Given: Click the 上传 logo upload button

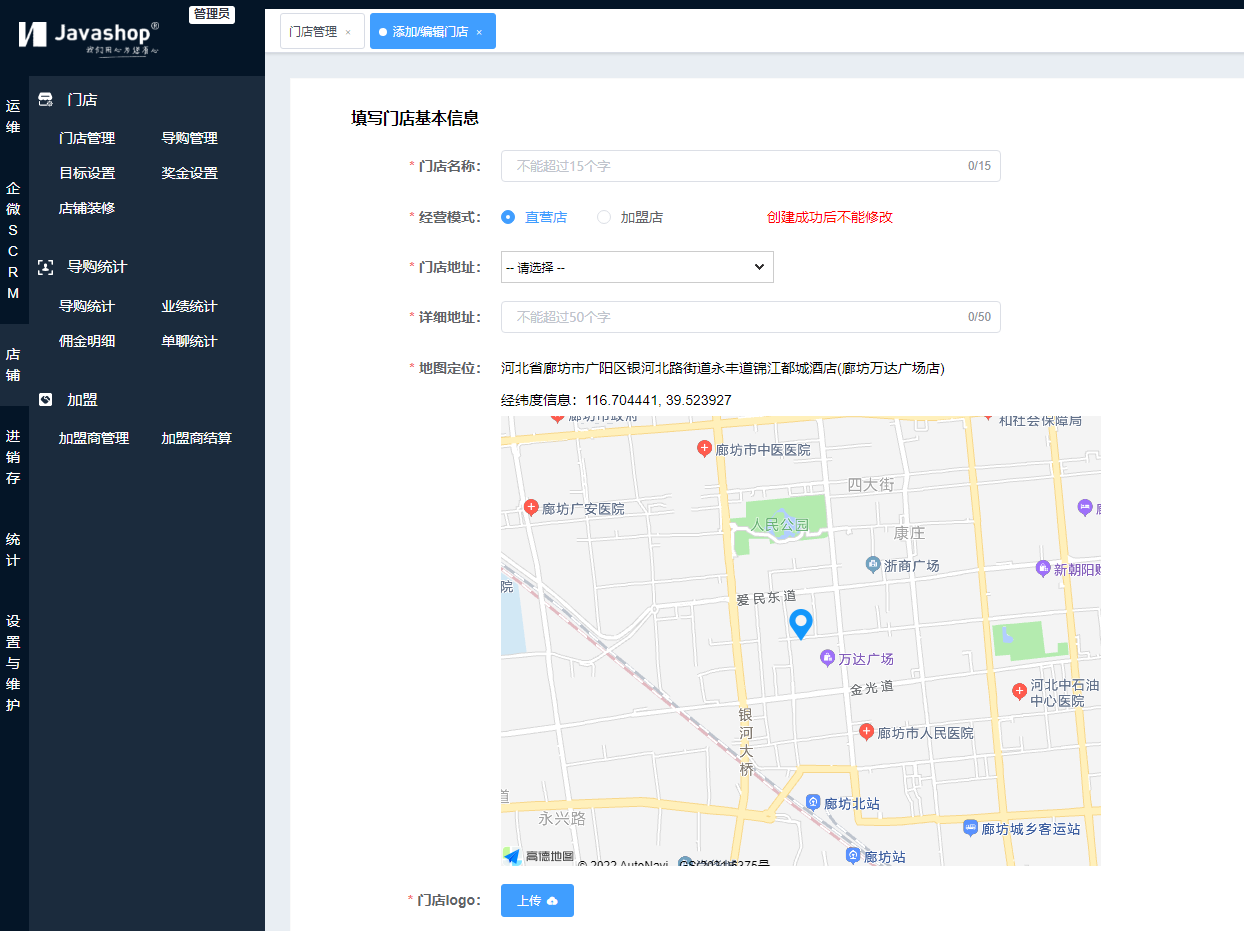Looking at the screenshot, I should coord(537,900).
